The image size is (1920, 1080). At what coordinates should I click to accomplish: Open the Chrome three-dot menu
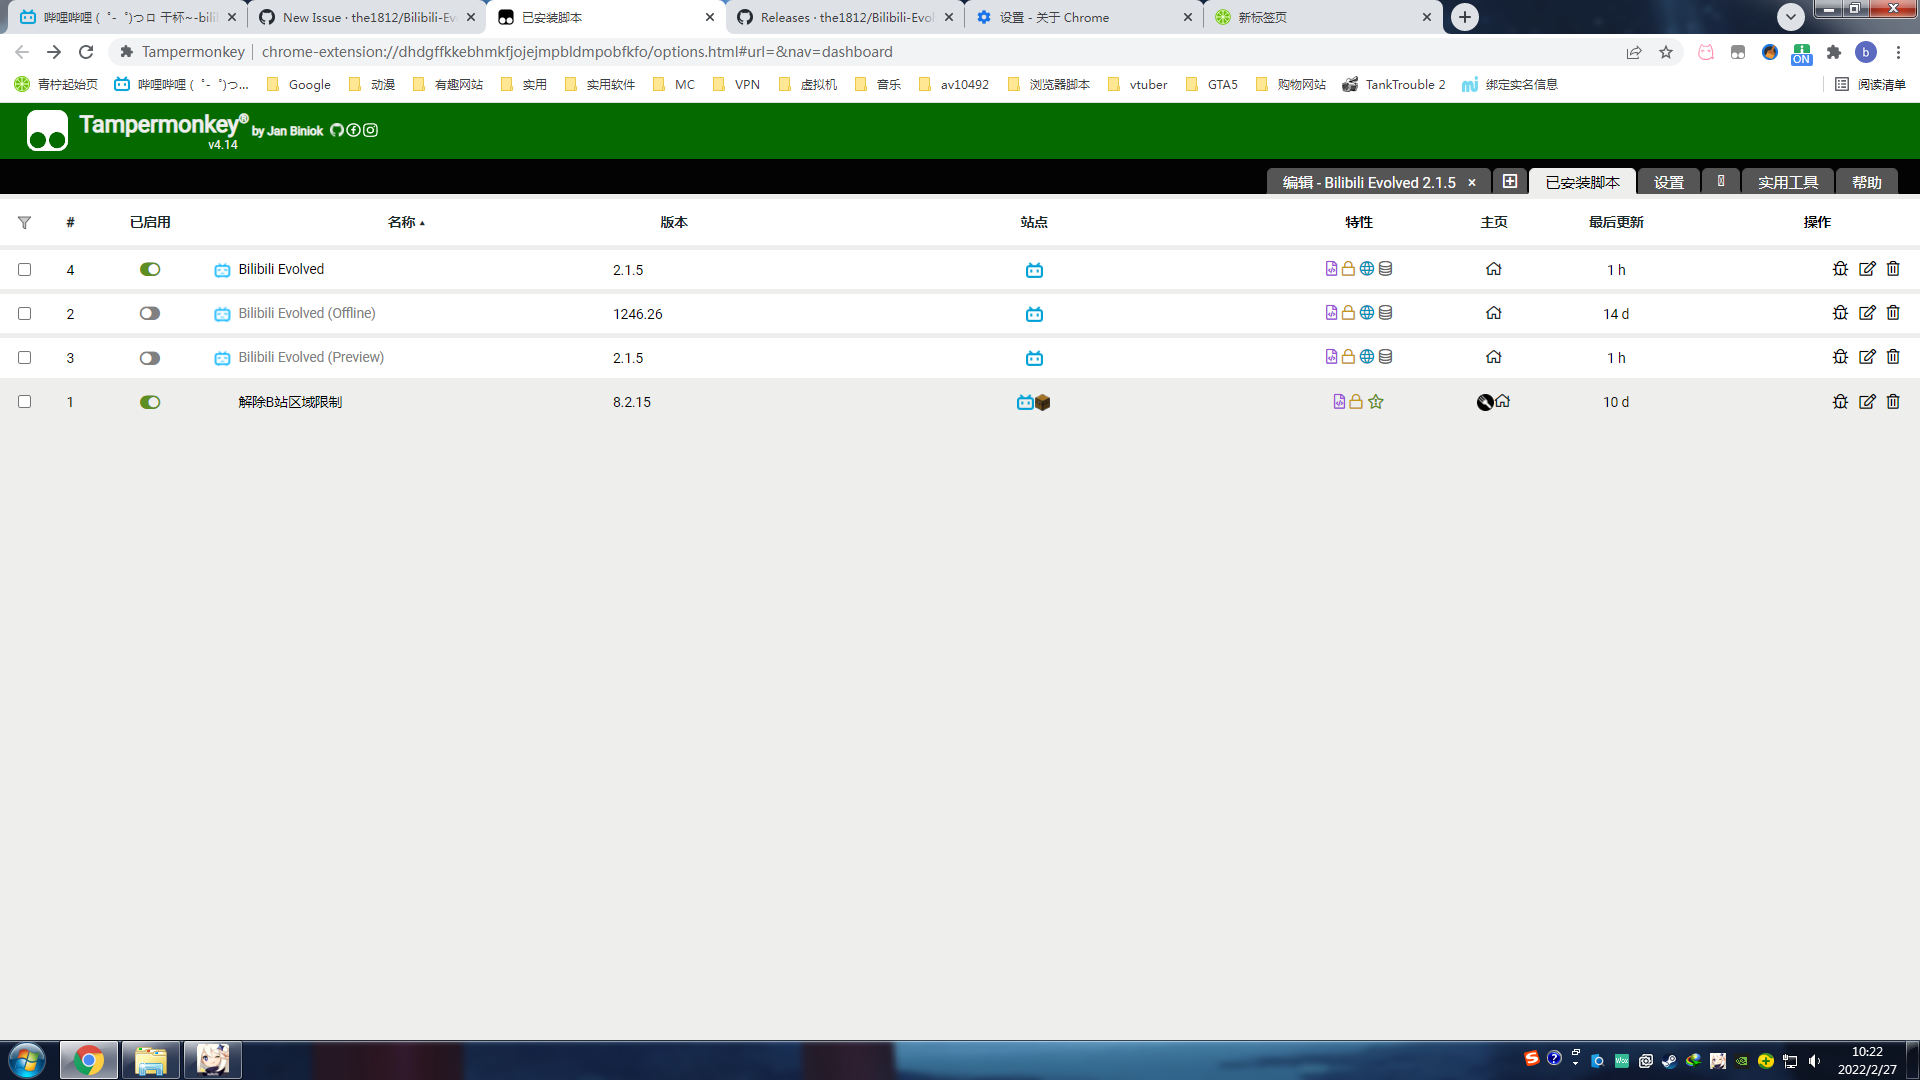tap(1898, 52)
